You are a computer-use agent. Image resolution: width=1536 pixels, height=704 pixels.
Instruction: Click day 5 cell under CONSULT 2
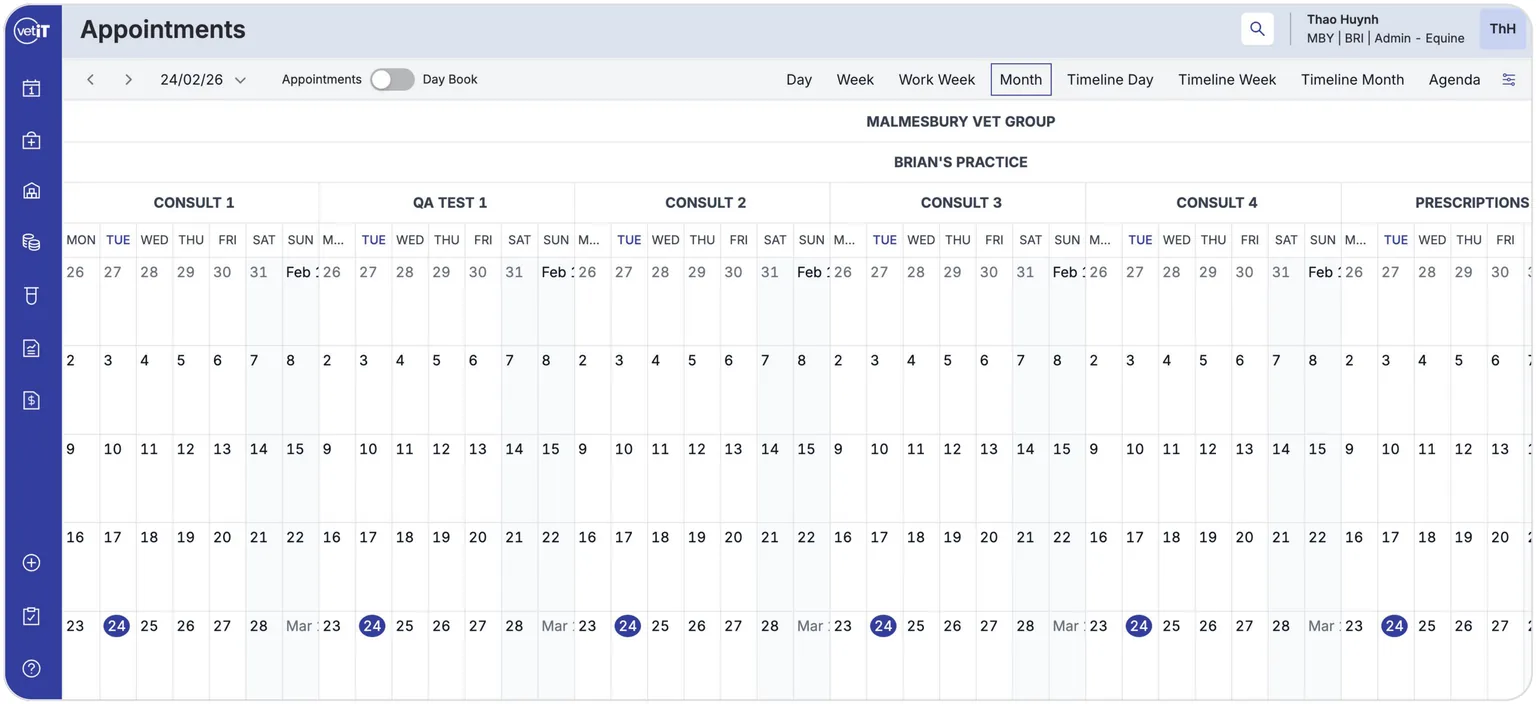point(702,390)
